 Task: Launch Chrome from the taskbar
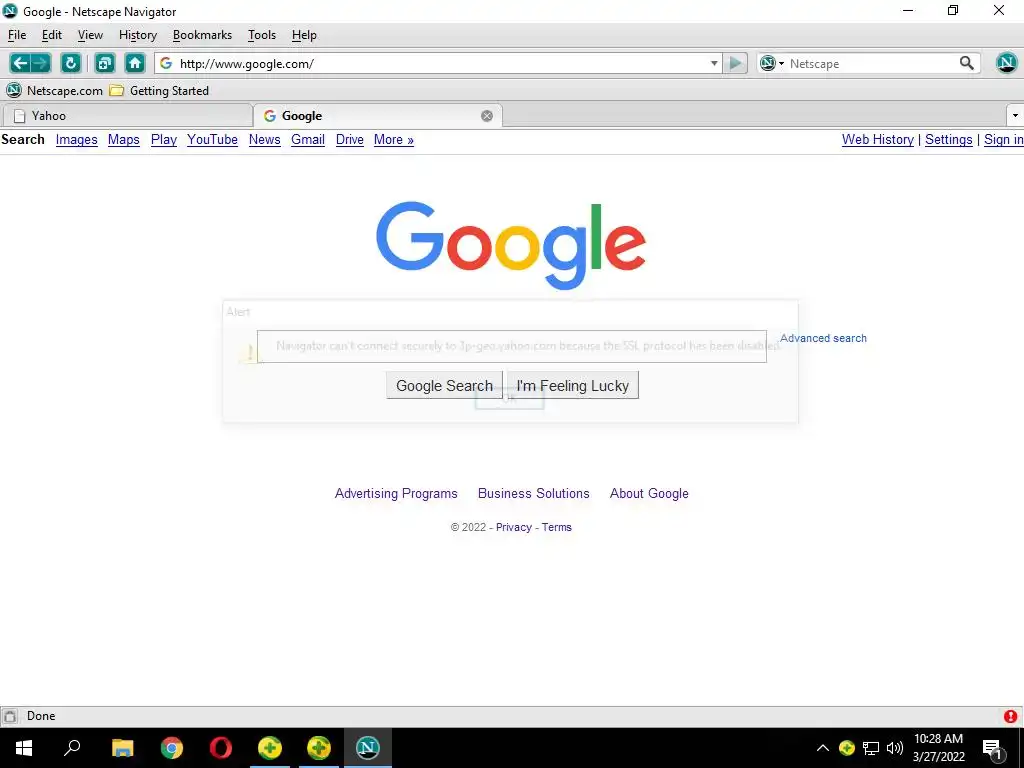172,748
